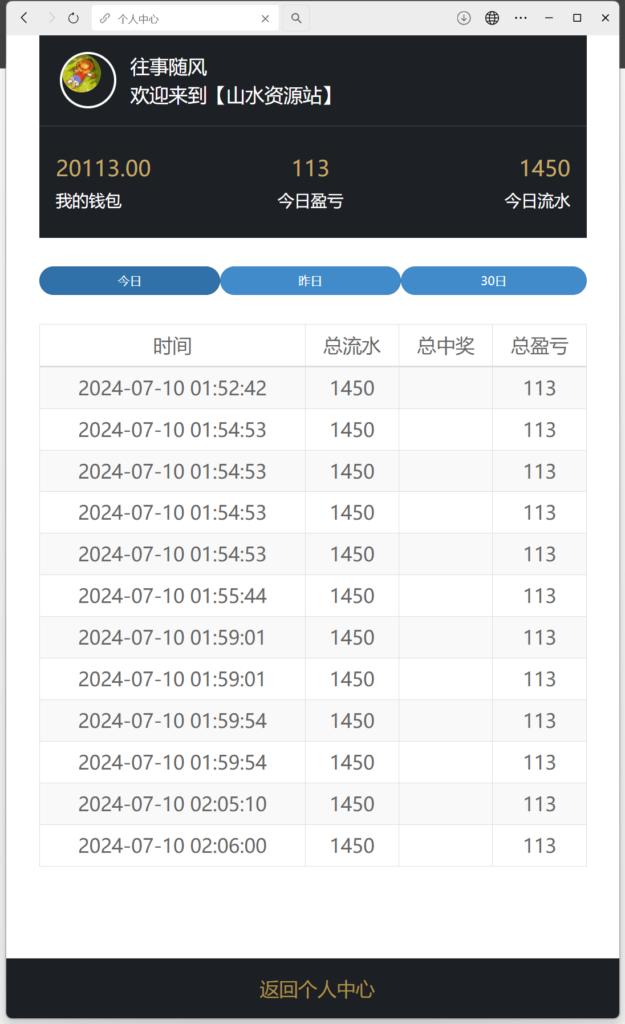Open the browser three-dot menu
The width and height of the screenshot is (625, 1024).
[521, 17]
